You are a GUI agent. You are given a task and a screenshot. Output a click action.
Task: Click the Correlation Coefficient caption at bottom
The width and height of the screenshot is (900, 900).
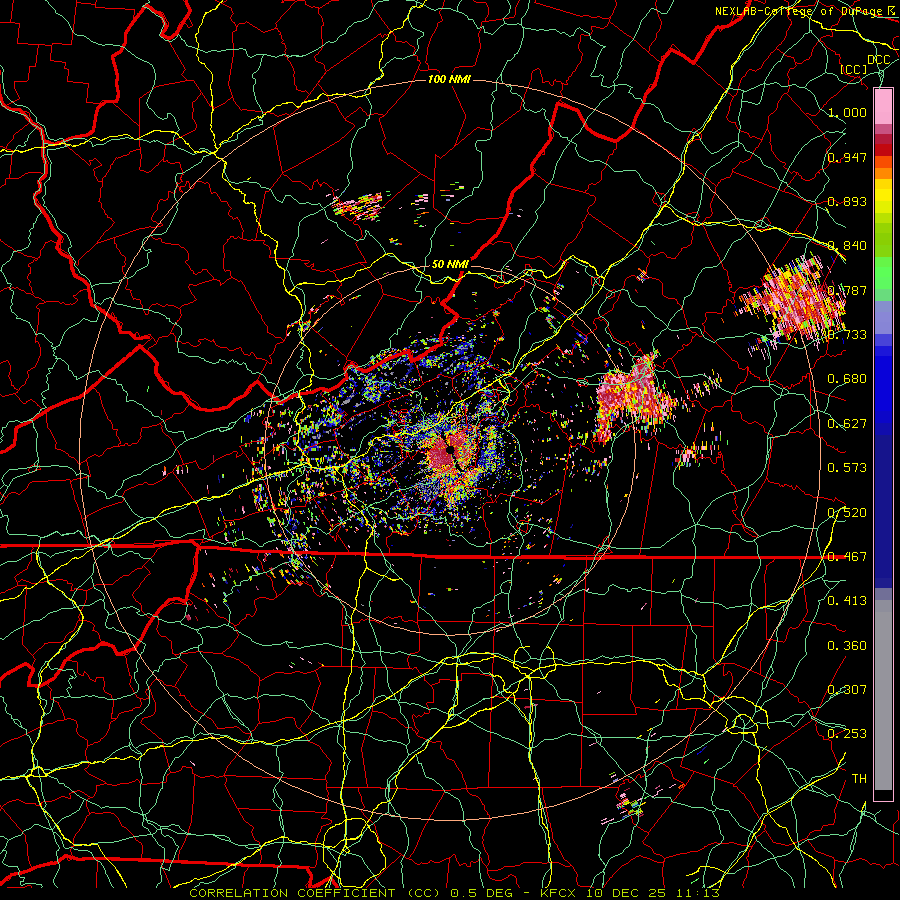point(454,893)
